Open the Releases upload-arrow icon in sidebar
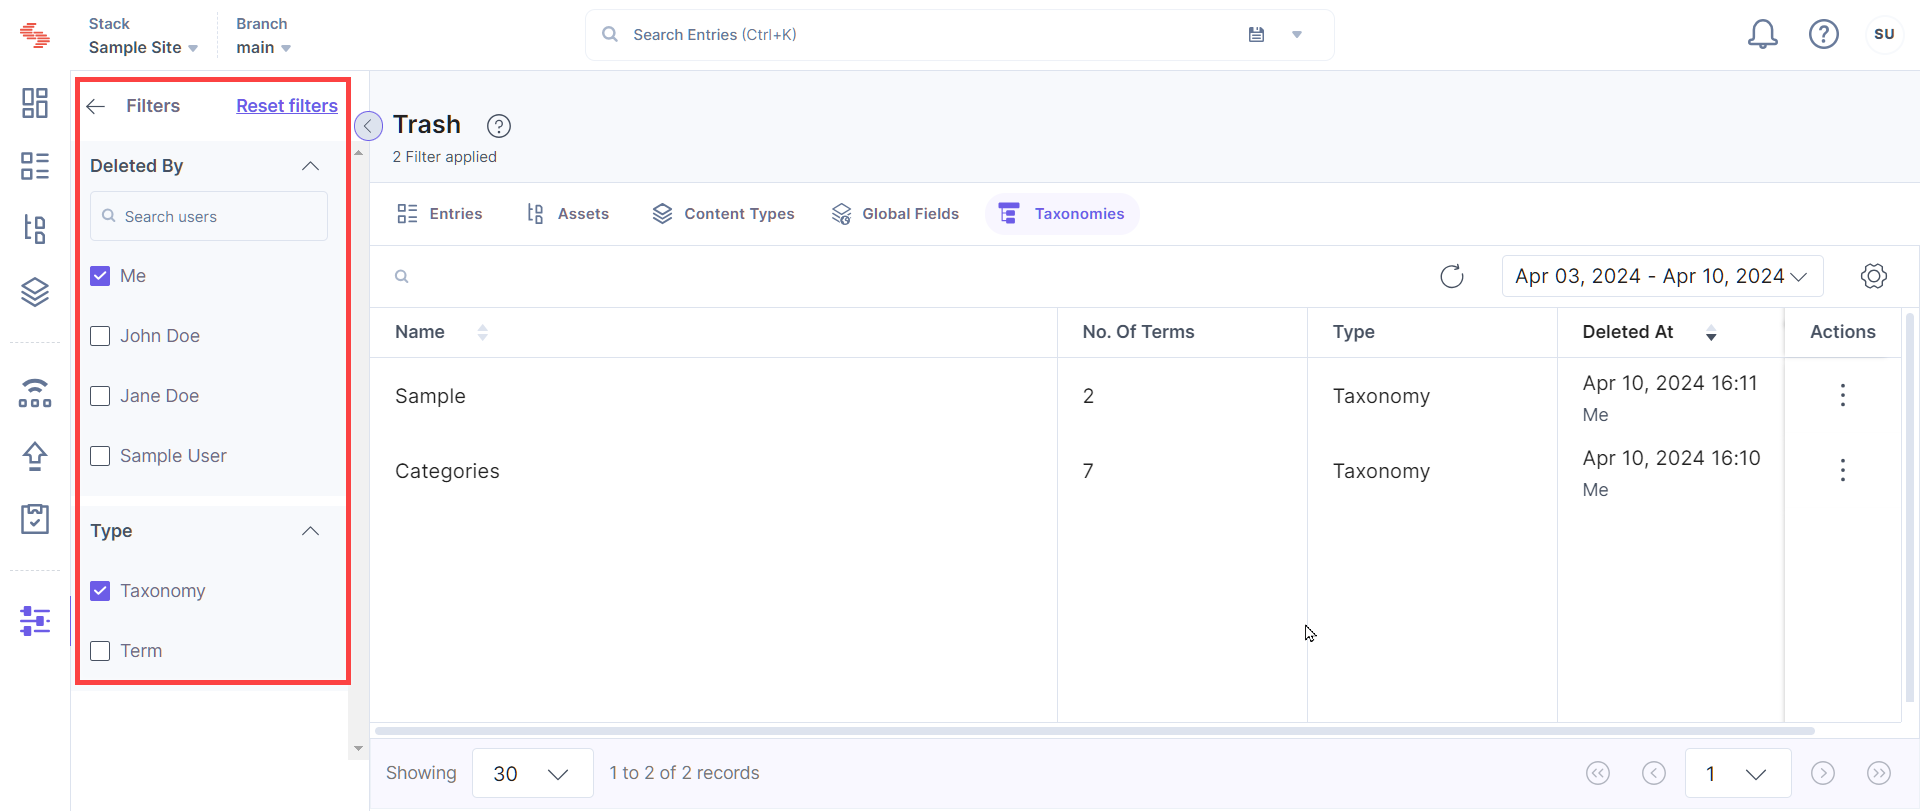The width and height of the screenshot is (1920, 811). (35, 456)
